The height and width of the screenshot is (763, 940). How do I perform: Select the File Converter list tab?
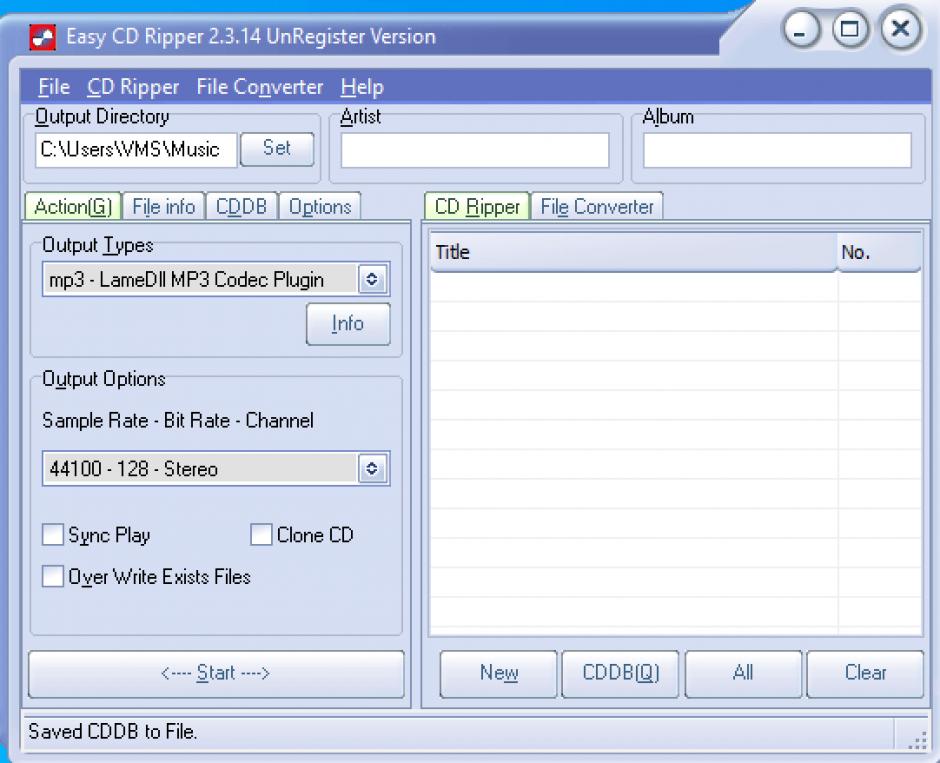(x=597, y=207)
